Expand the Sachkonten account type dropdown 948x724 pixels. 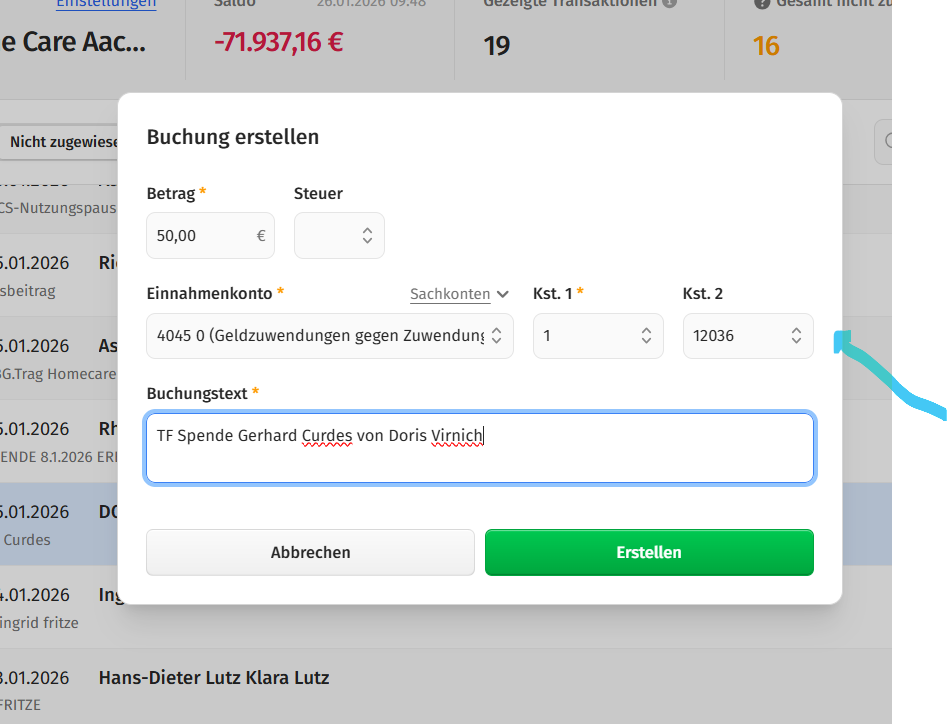(x=459, y=294)
